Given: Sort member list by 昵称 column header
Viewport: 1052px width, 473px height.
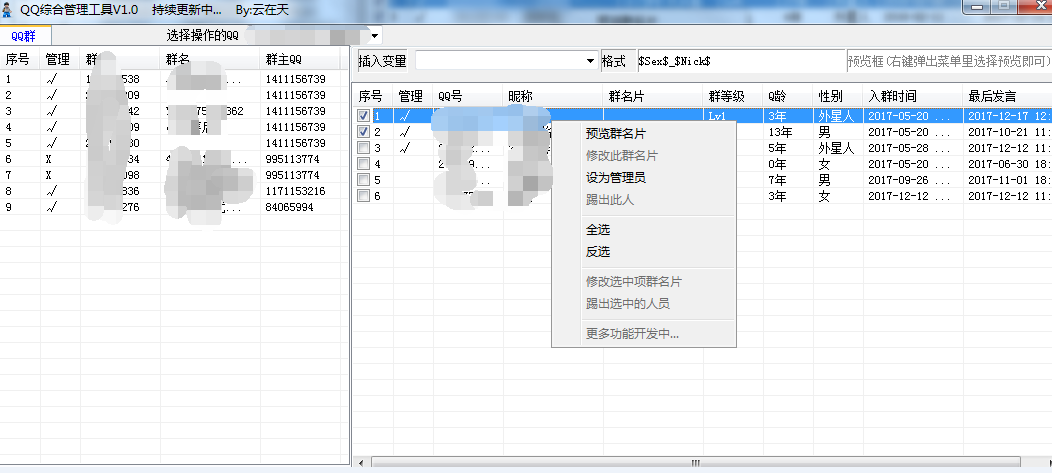Looking at the screenshot, I should point(553,97).
